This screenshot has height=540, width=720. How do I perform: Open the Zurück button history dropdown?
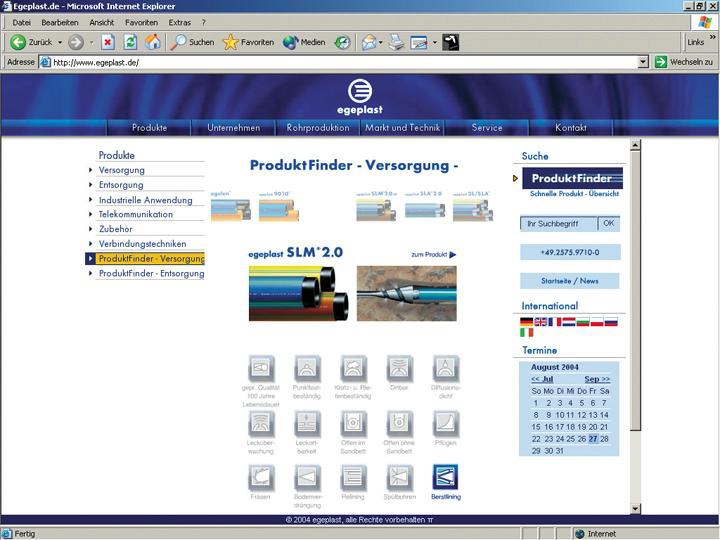click(x=59, y=42)
